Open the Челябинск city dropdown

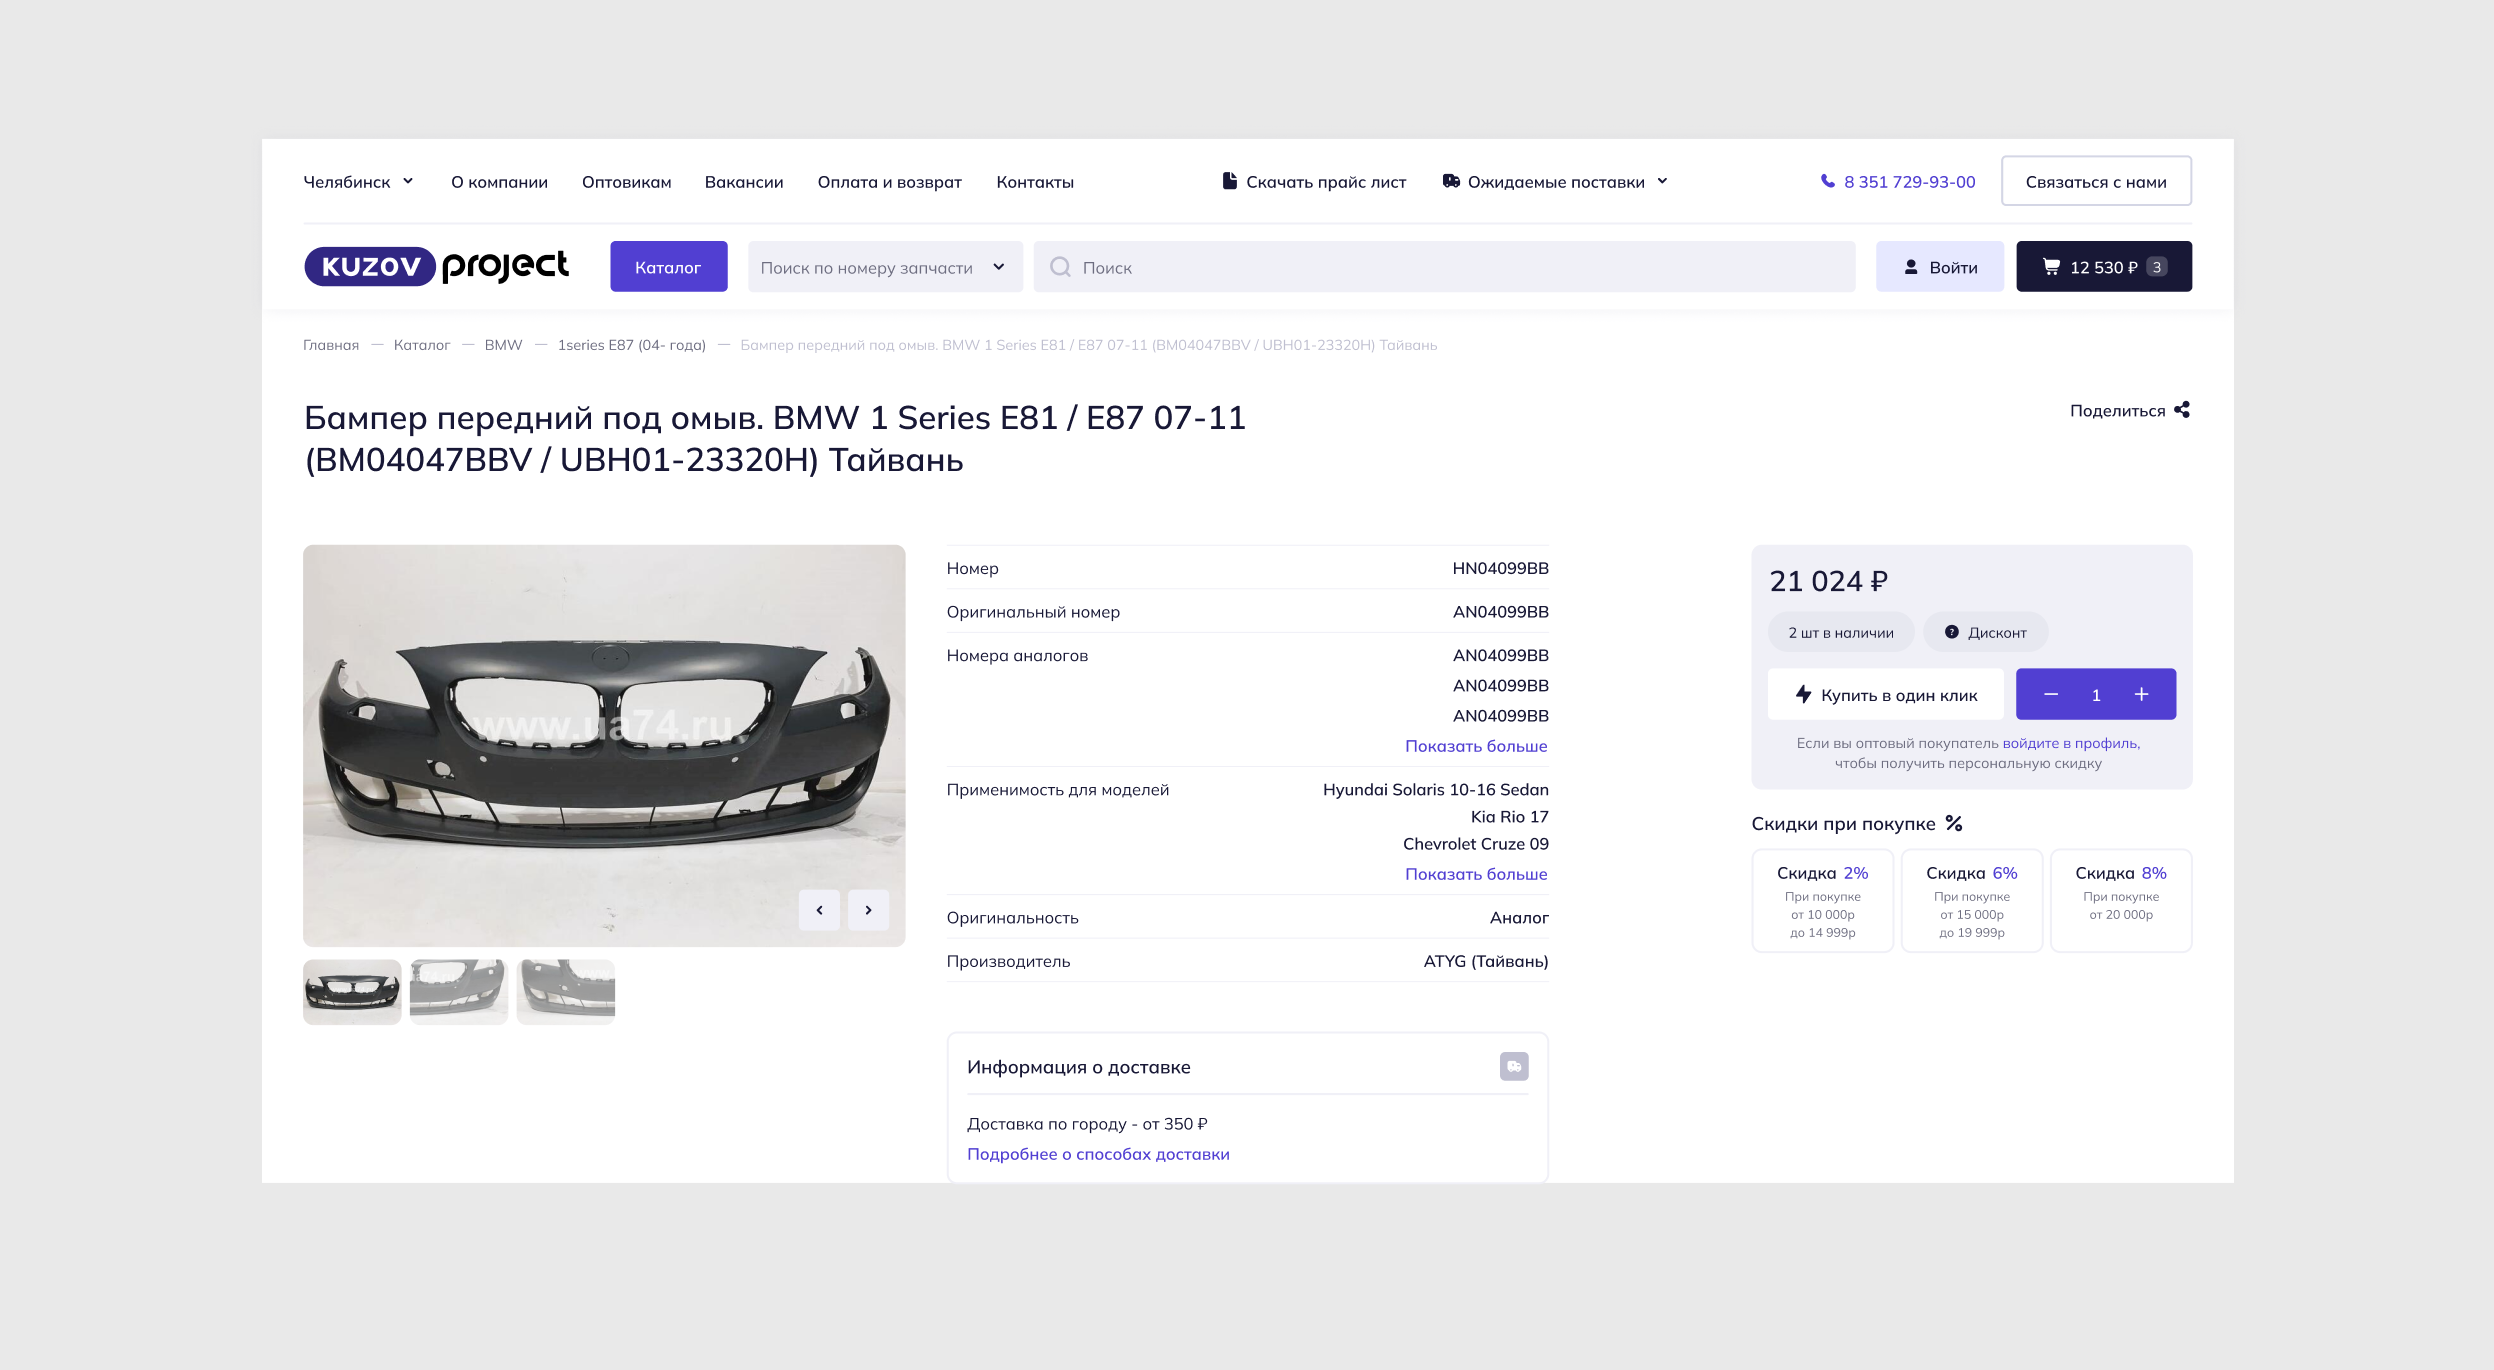tap(358, 182)
